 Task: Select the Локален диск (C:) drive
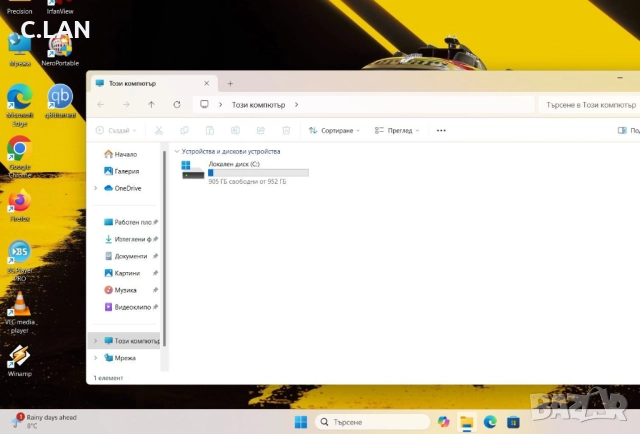tap(245, 171)
